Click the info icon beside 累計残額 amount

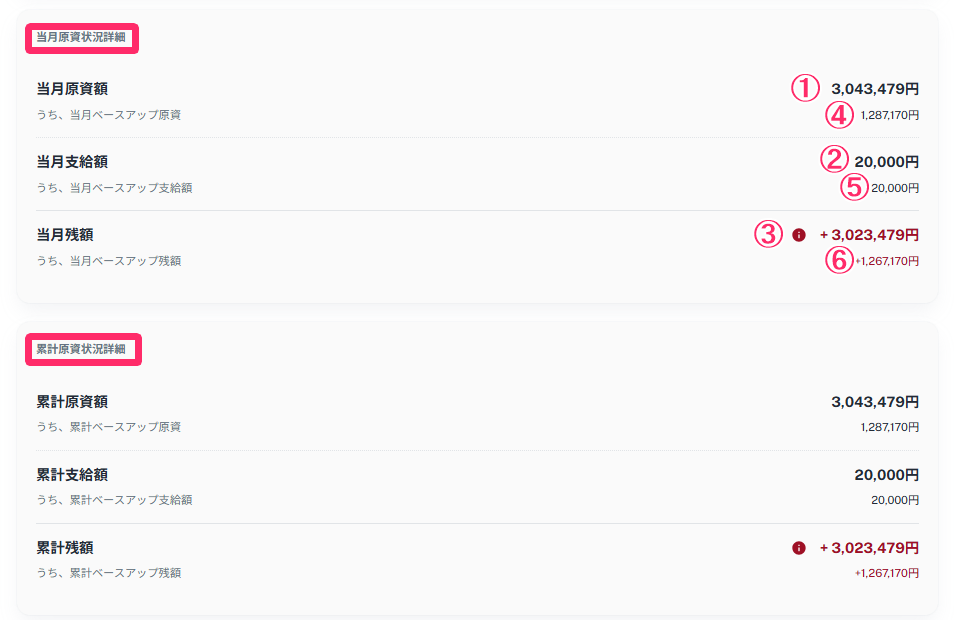click(799, 548)
